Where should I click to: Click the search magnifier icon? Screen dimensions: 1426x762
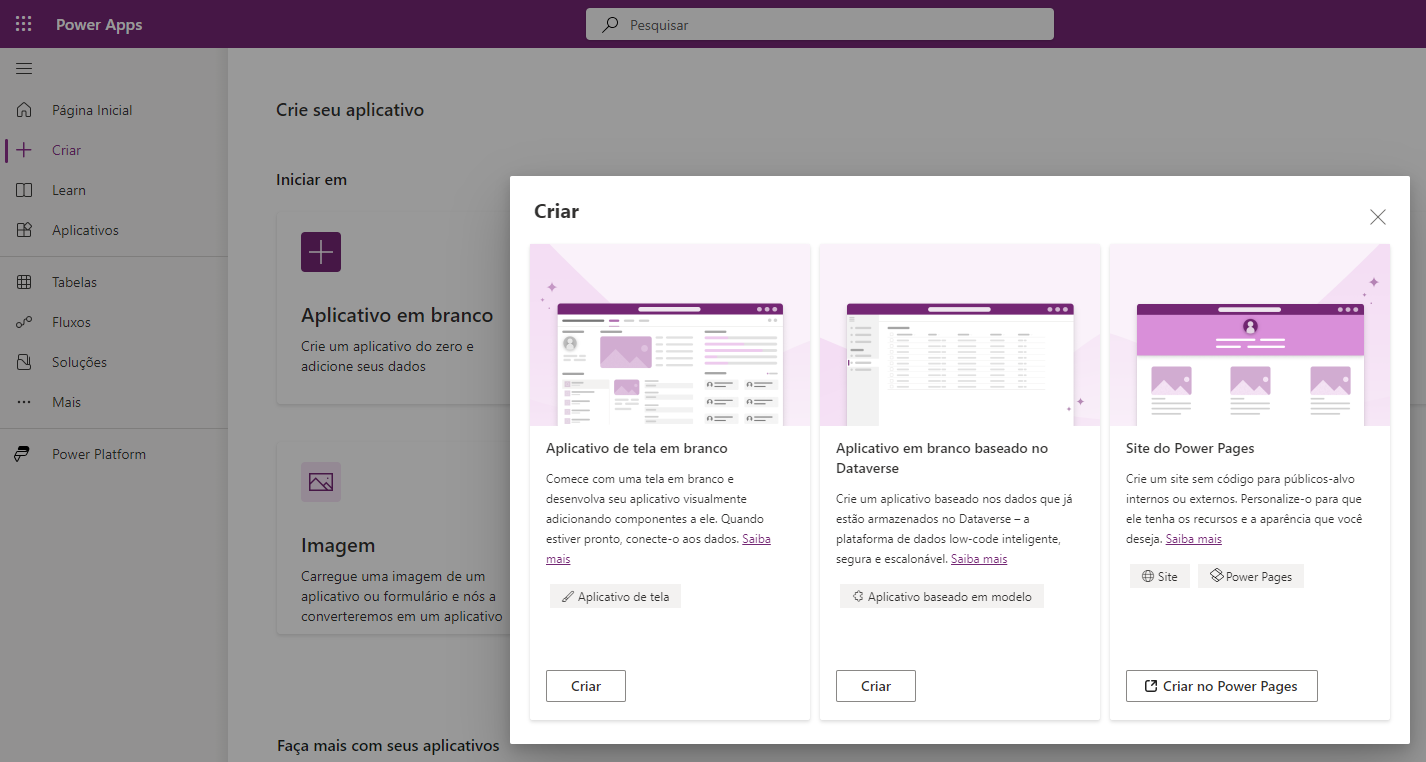(x=610, y=25)
